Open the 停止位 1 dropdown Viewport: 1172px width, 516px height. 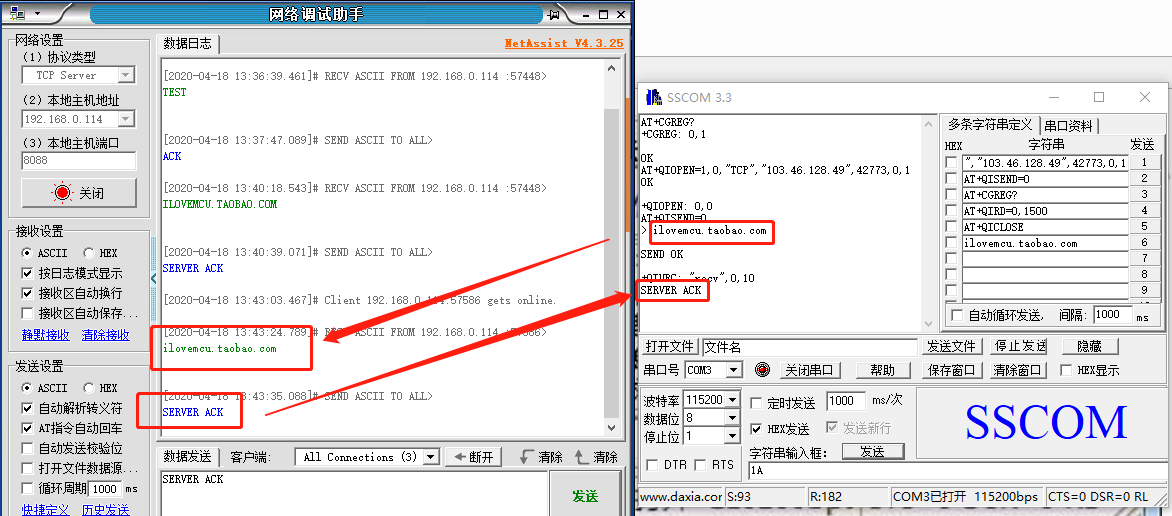pos(732,436)
